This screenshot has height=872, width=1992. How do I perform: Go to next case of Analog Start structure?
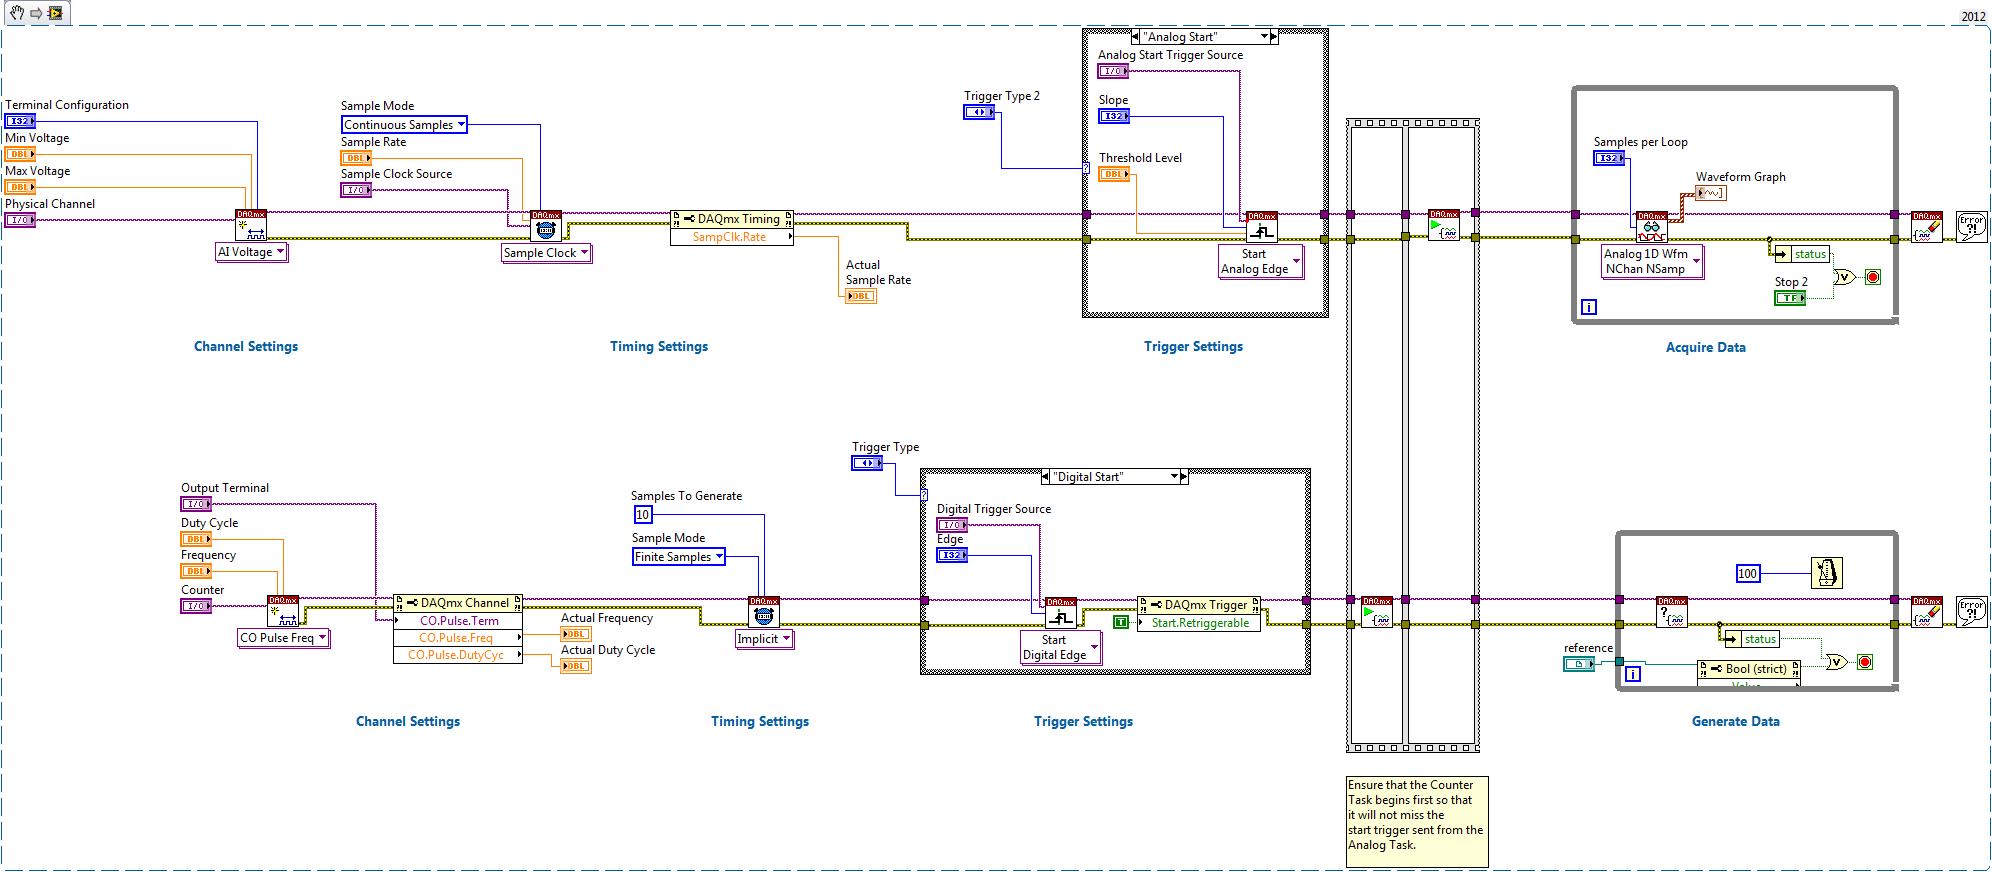click(x=1274, y=37)
